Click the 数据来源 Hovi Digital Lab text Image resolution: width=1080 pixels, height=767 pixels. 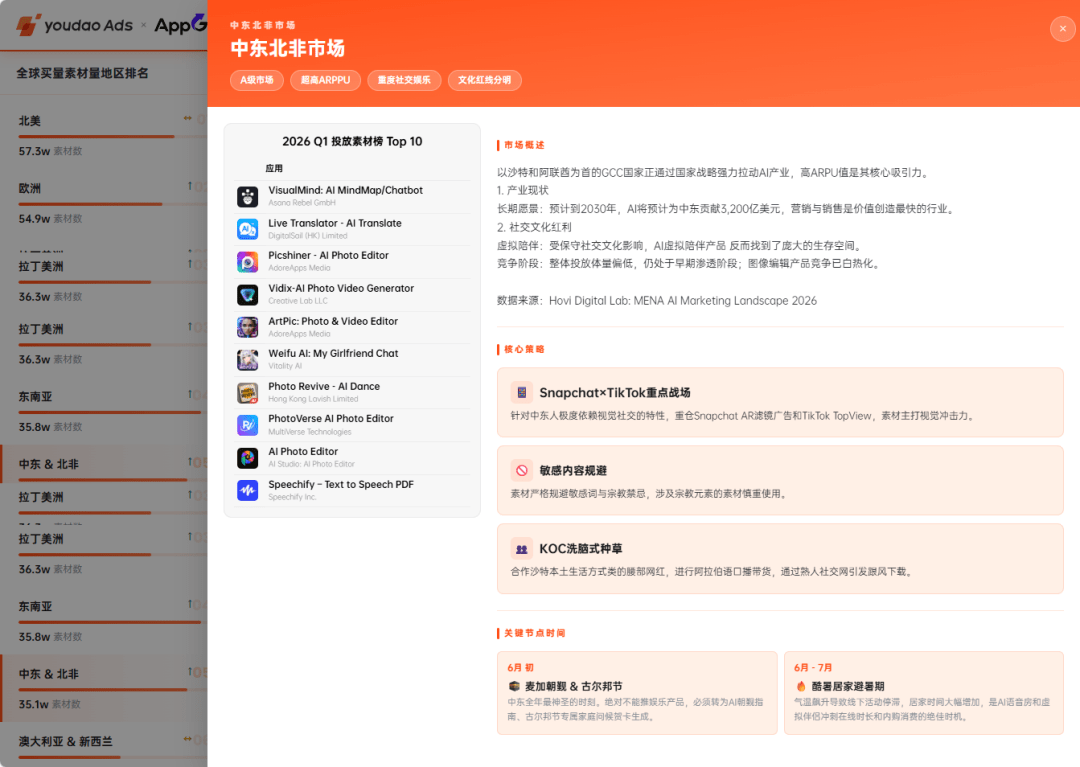point(657,301)
